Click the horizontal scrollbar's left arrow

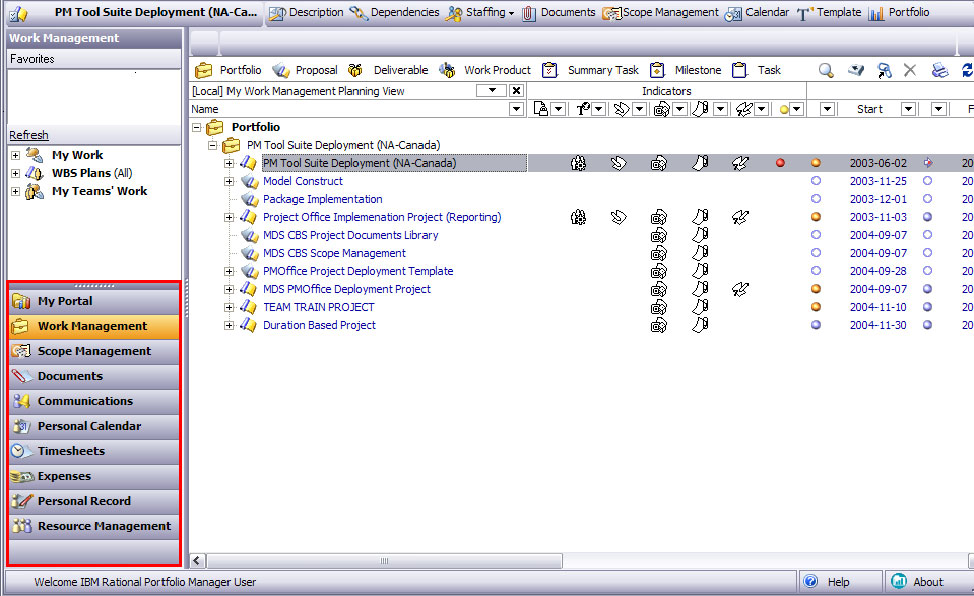(x=197, y=561)
